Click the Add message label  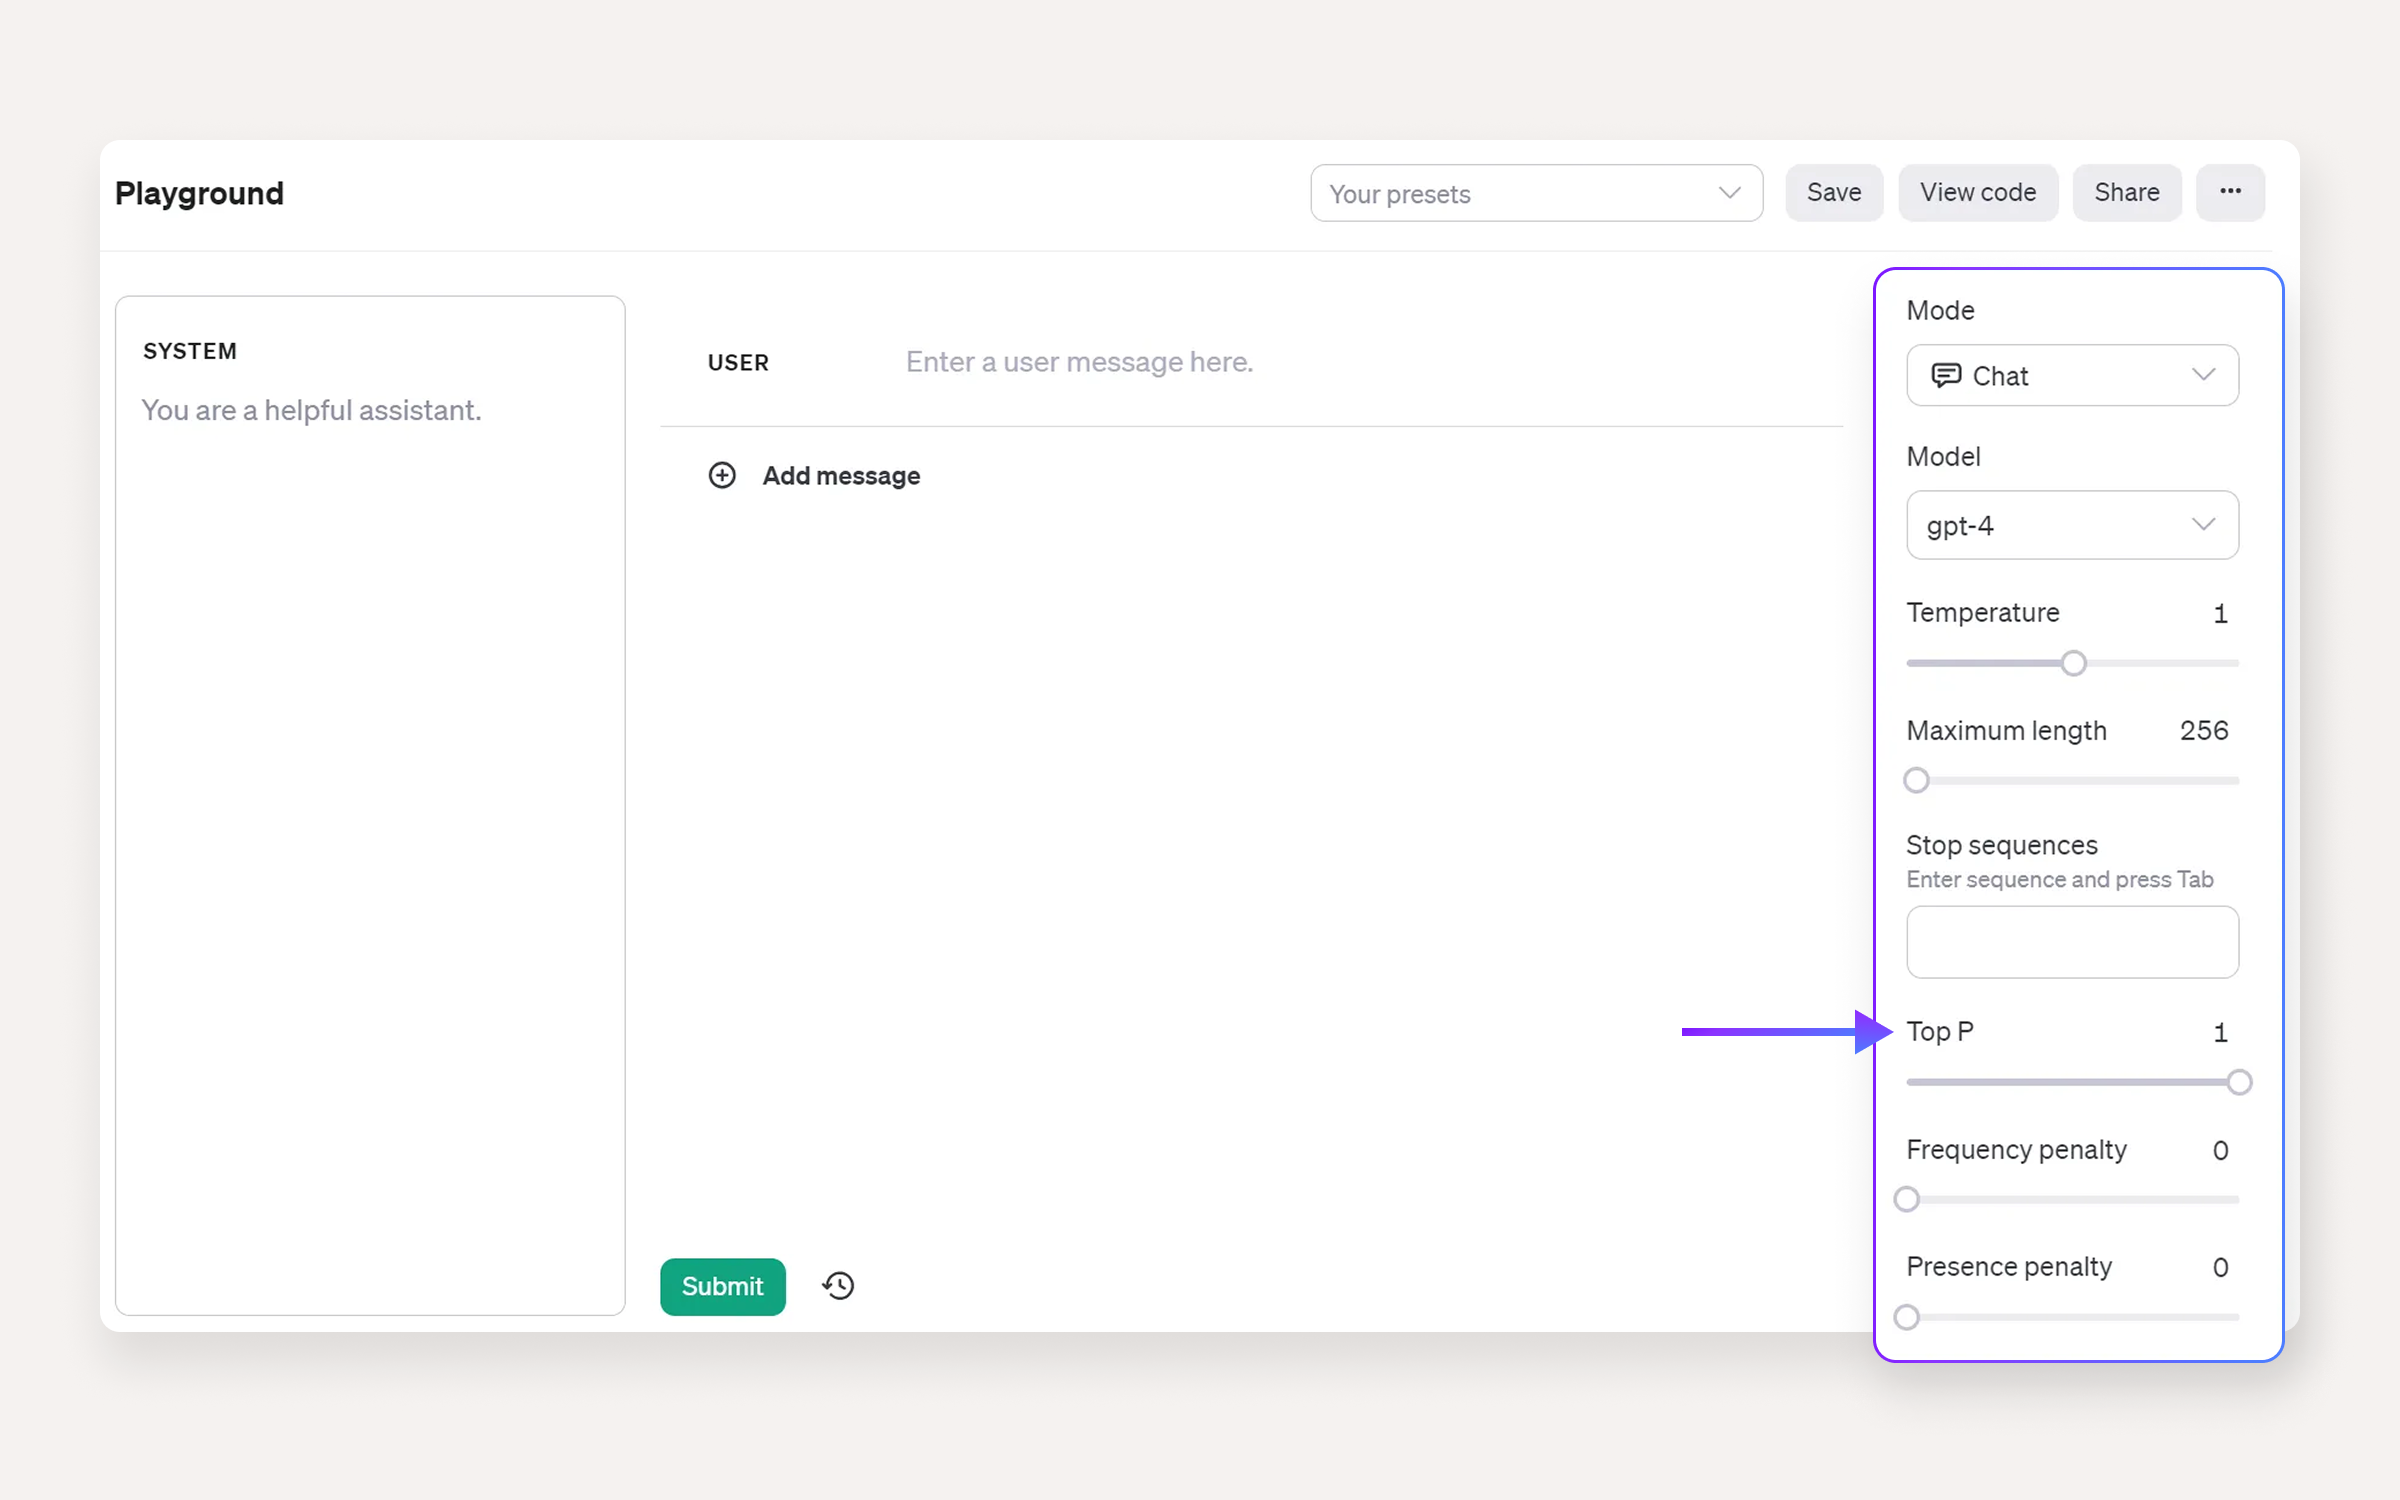tap(840, 475)
